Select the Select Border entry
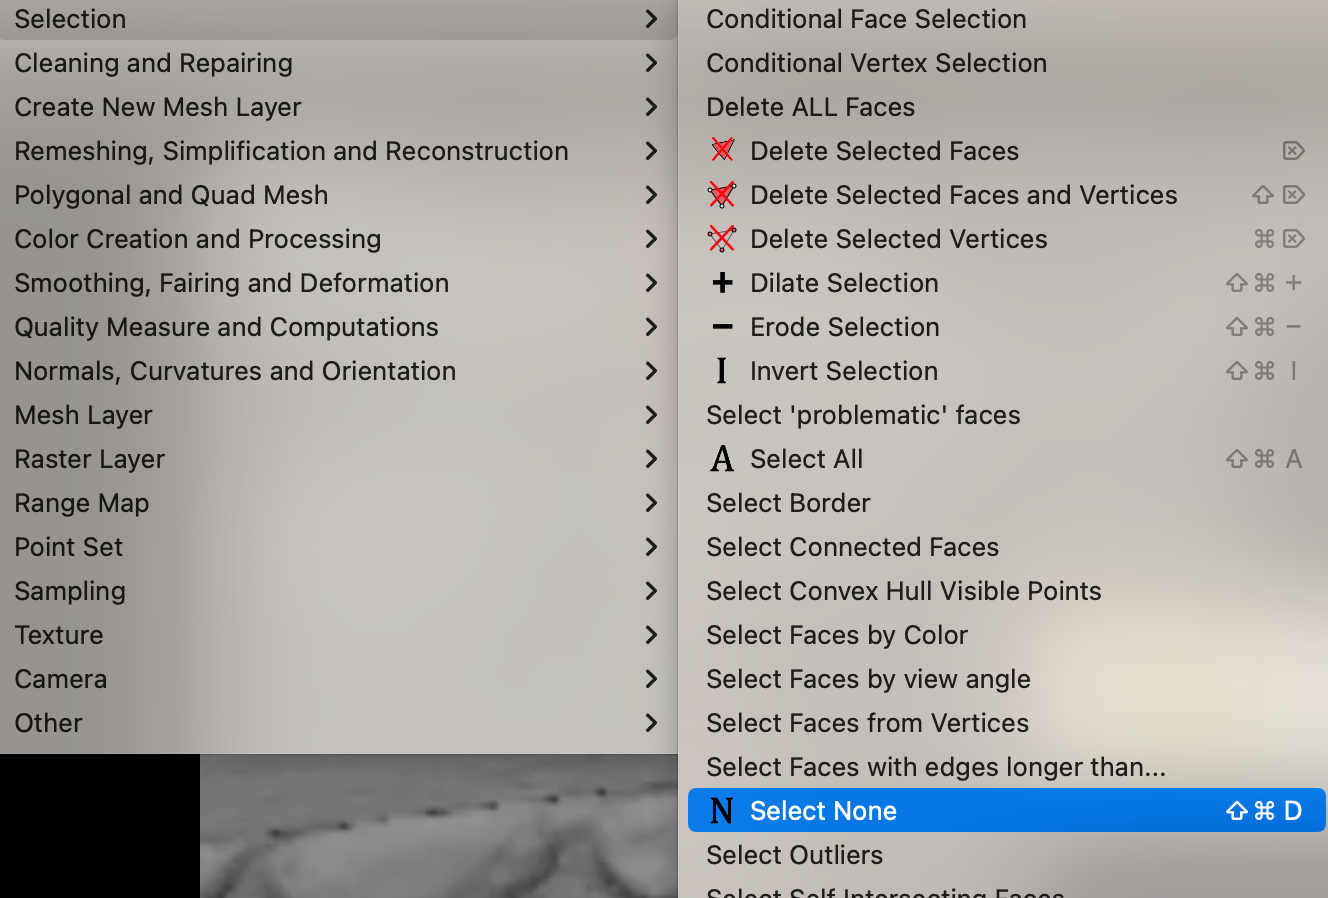This screenshot has height=898, width=1328. 788,503
